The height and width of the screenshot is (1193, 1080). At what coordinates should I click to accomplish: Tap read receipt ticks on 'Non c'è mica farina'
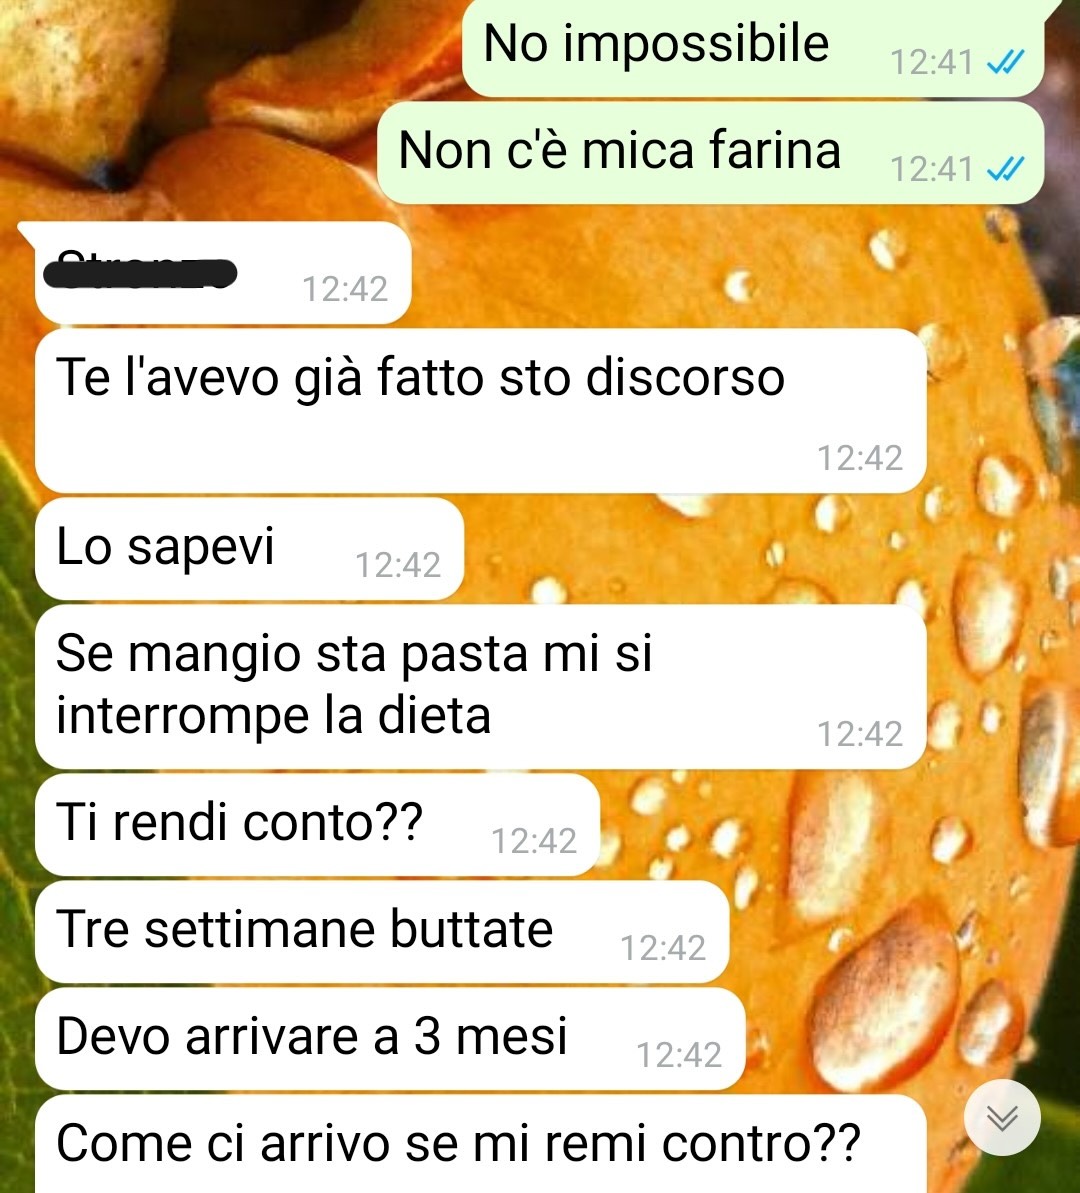click(x=1005, y=169)
